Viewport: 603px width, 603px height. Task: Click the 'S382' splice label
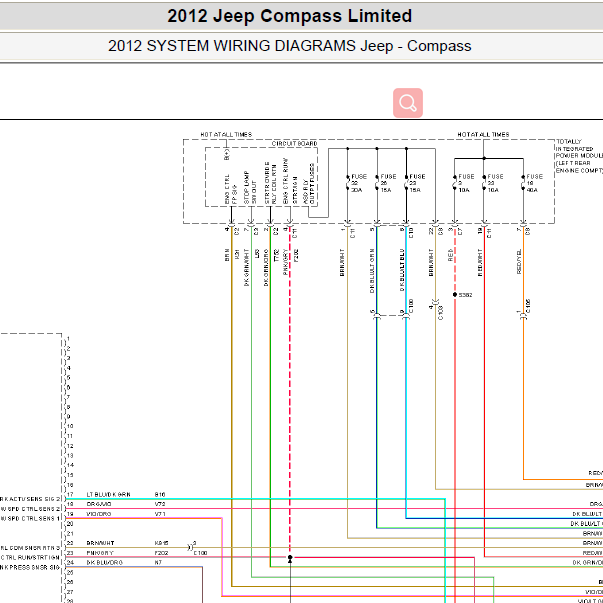(465, 295)
